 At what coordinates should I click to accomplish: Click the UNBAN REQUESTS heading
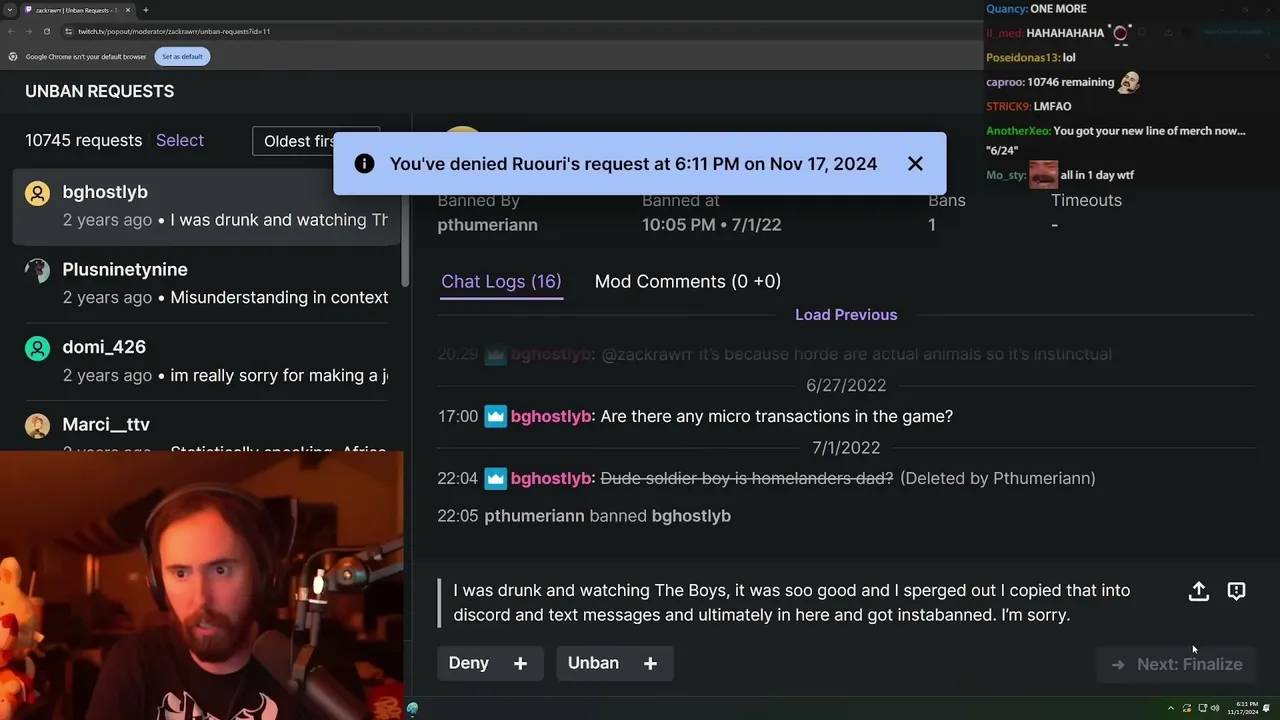point(99,91)
